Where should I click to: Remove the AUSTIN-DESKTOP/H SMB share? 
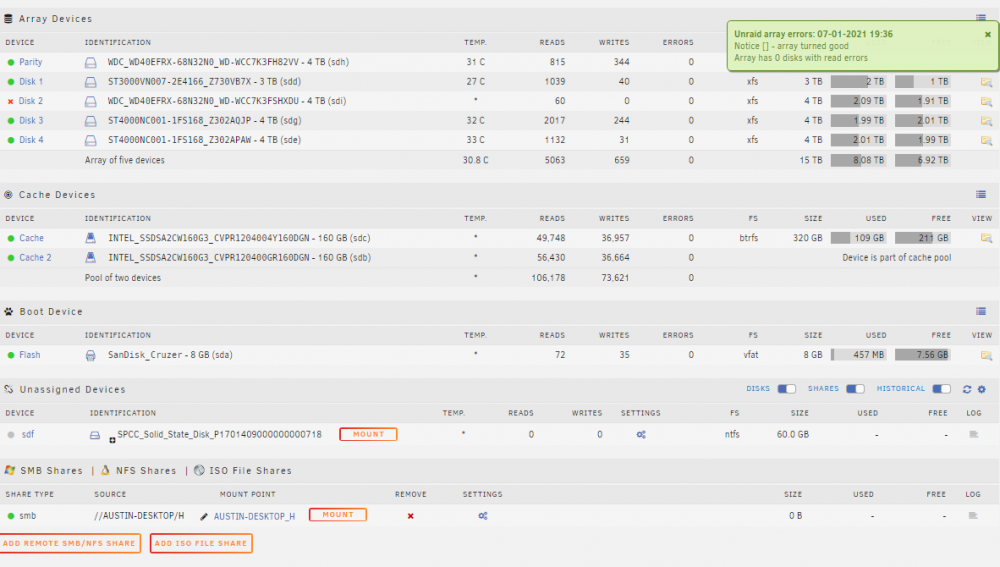click(411, 516)
